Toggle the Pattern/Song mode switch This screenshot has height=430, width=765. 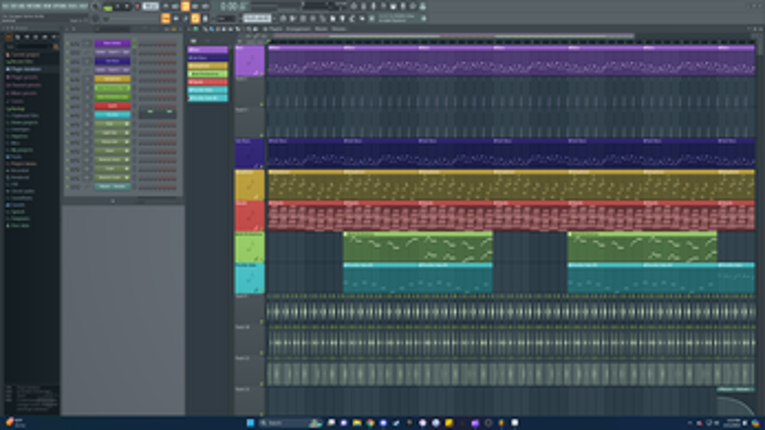point(110,7)
